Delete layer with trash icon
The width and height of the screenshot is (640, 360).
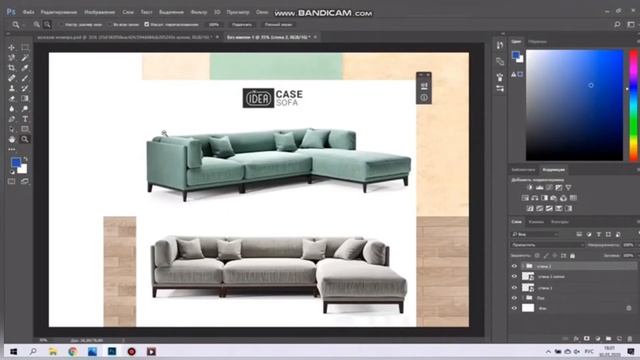click(x=630, y=338)
